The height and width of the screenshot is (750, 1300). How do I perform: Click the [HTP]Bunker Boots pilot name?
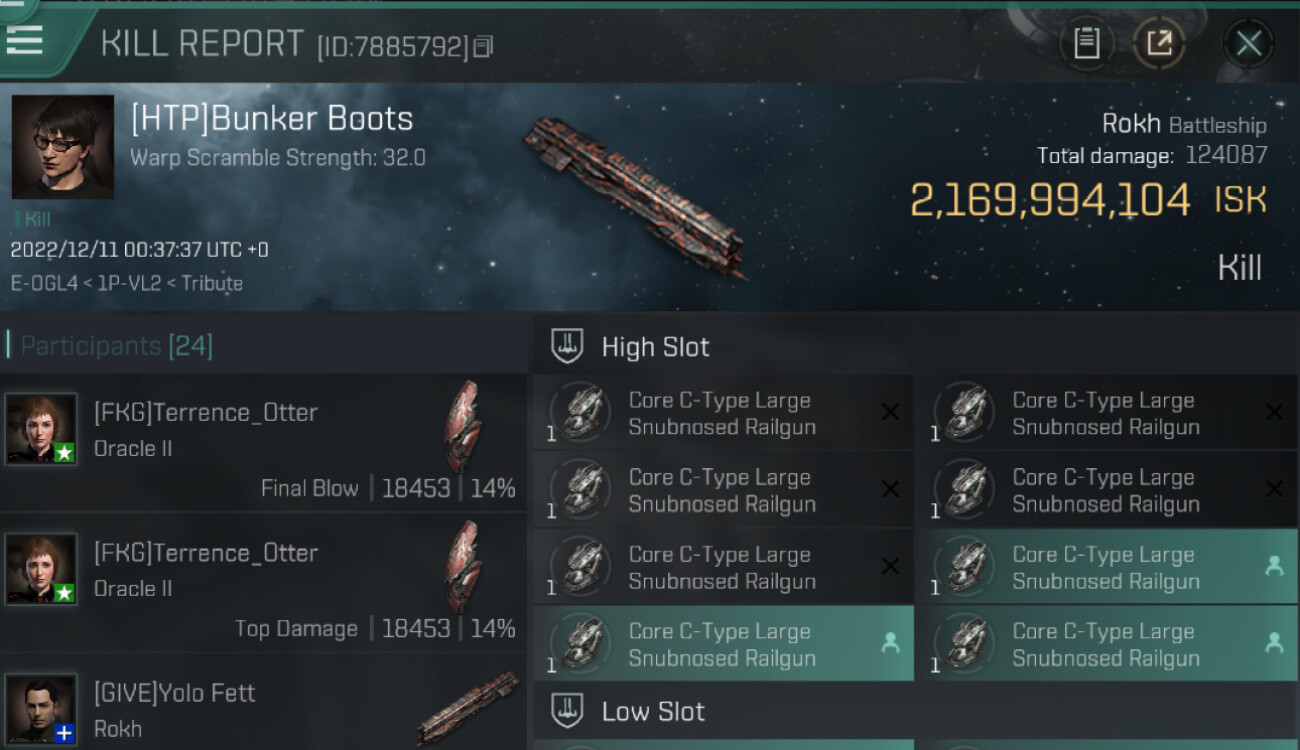point(272,119)
